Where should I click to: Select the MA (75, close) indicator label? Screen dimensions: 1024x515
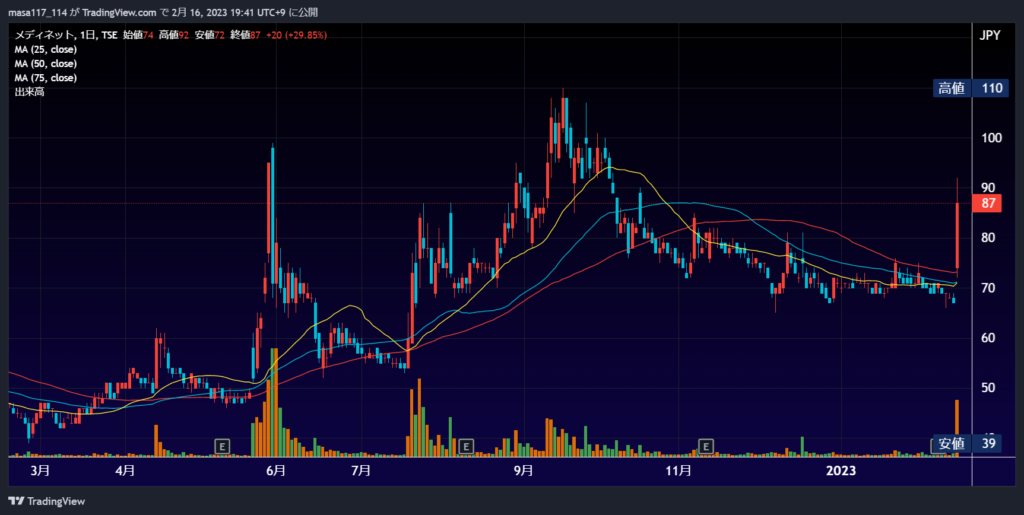[46, 78]
